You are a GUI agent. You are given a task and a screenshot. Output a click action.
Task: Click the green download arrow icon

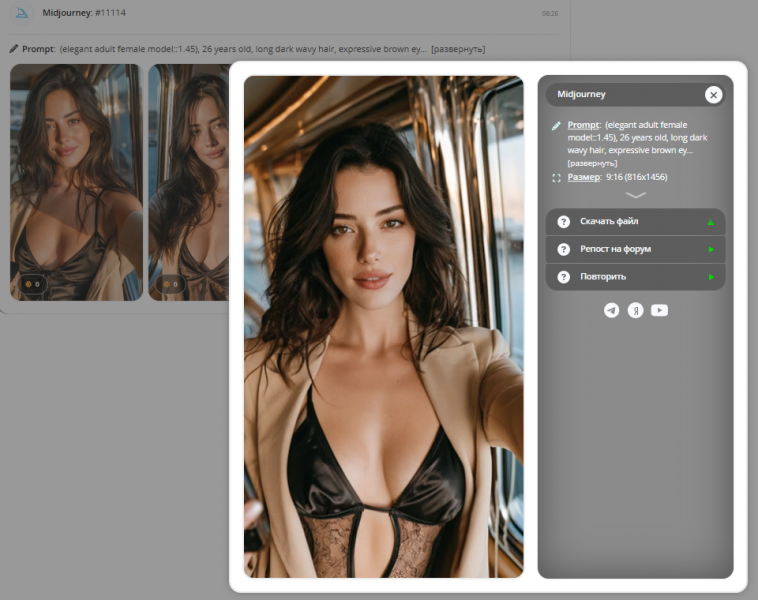(x=711, y=222)
